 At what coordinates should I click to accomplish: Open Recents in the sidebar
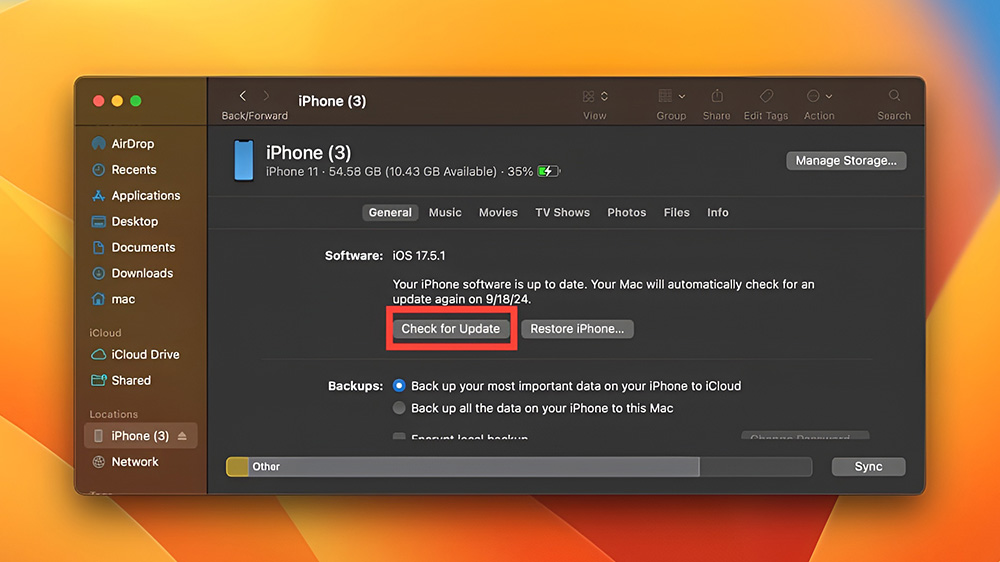pos(124,170)
